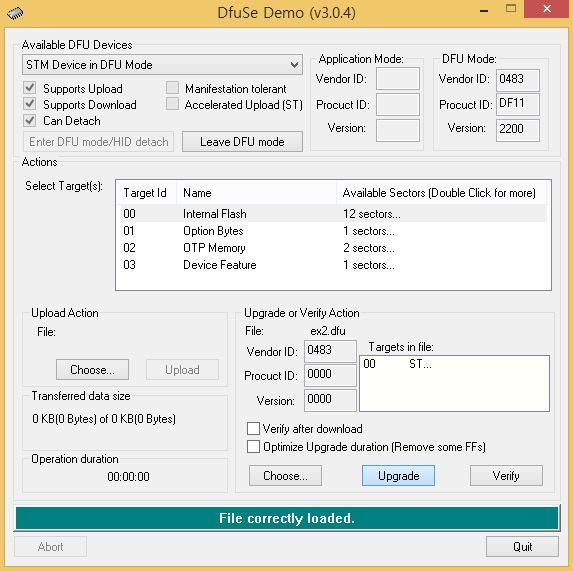This screenshot has width=573, height=571.
Task: Toggle the Manifestation tolerant checkbox
Action: pyautogui.click(x=172, y=88)
